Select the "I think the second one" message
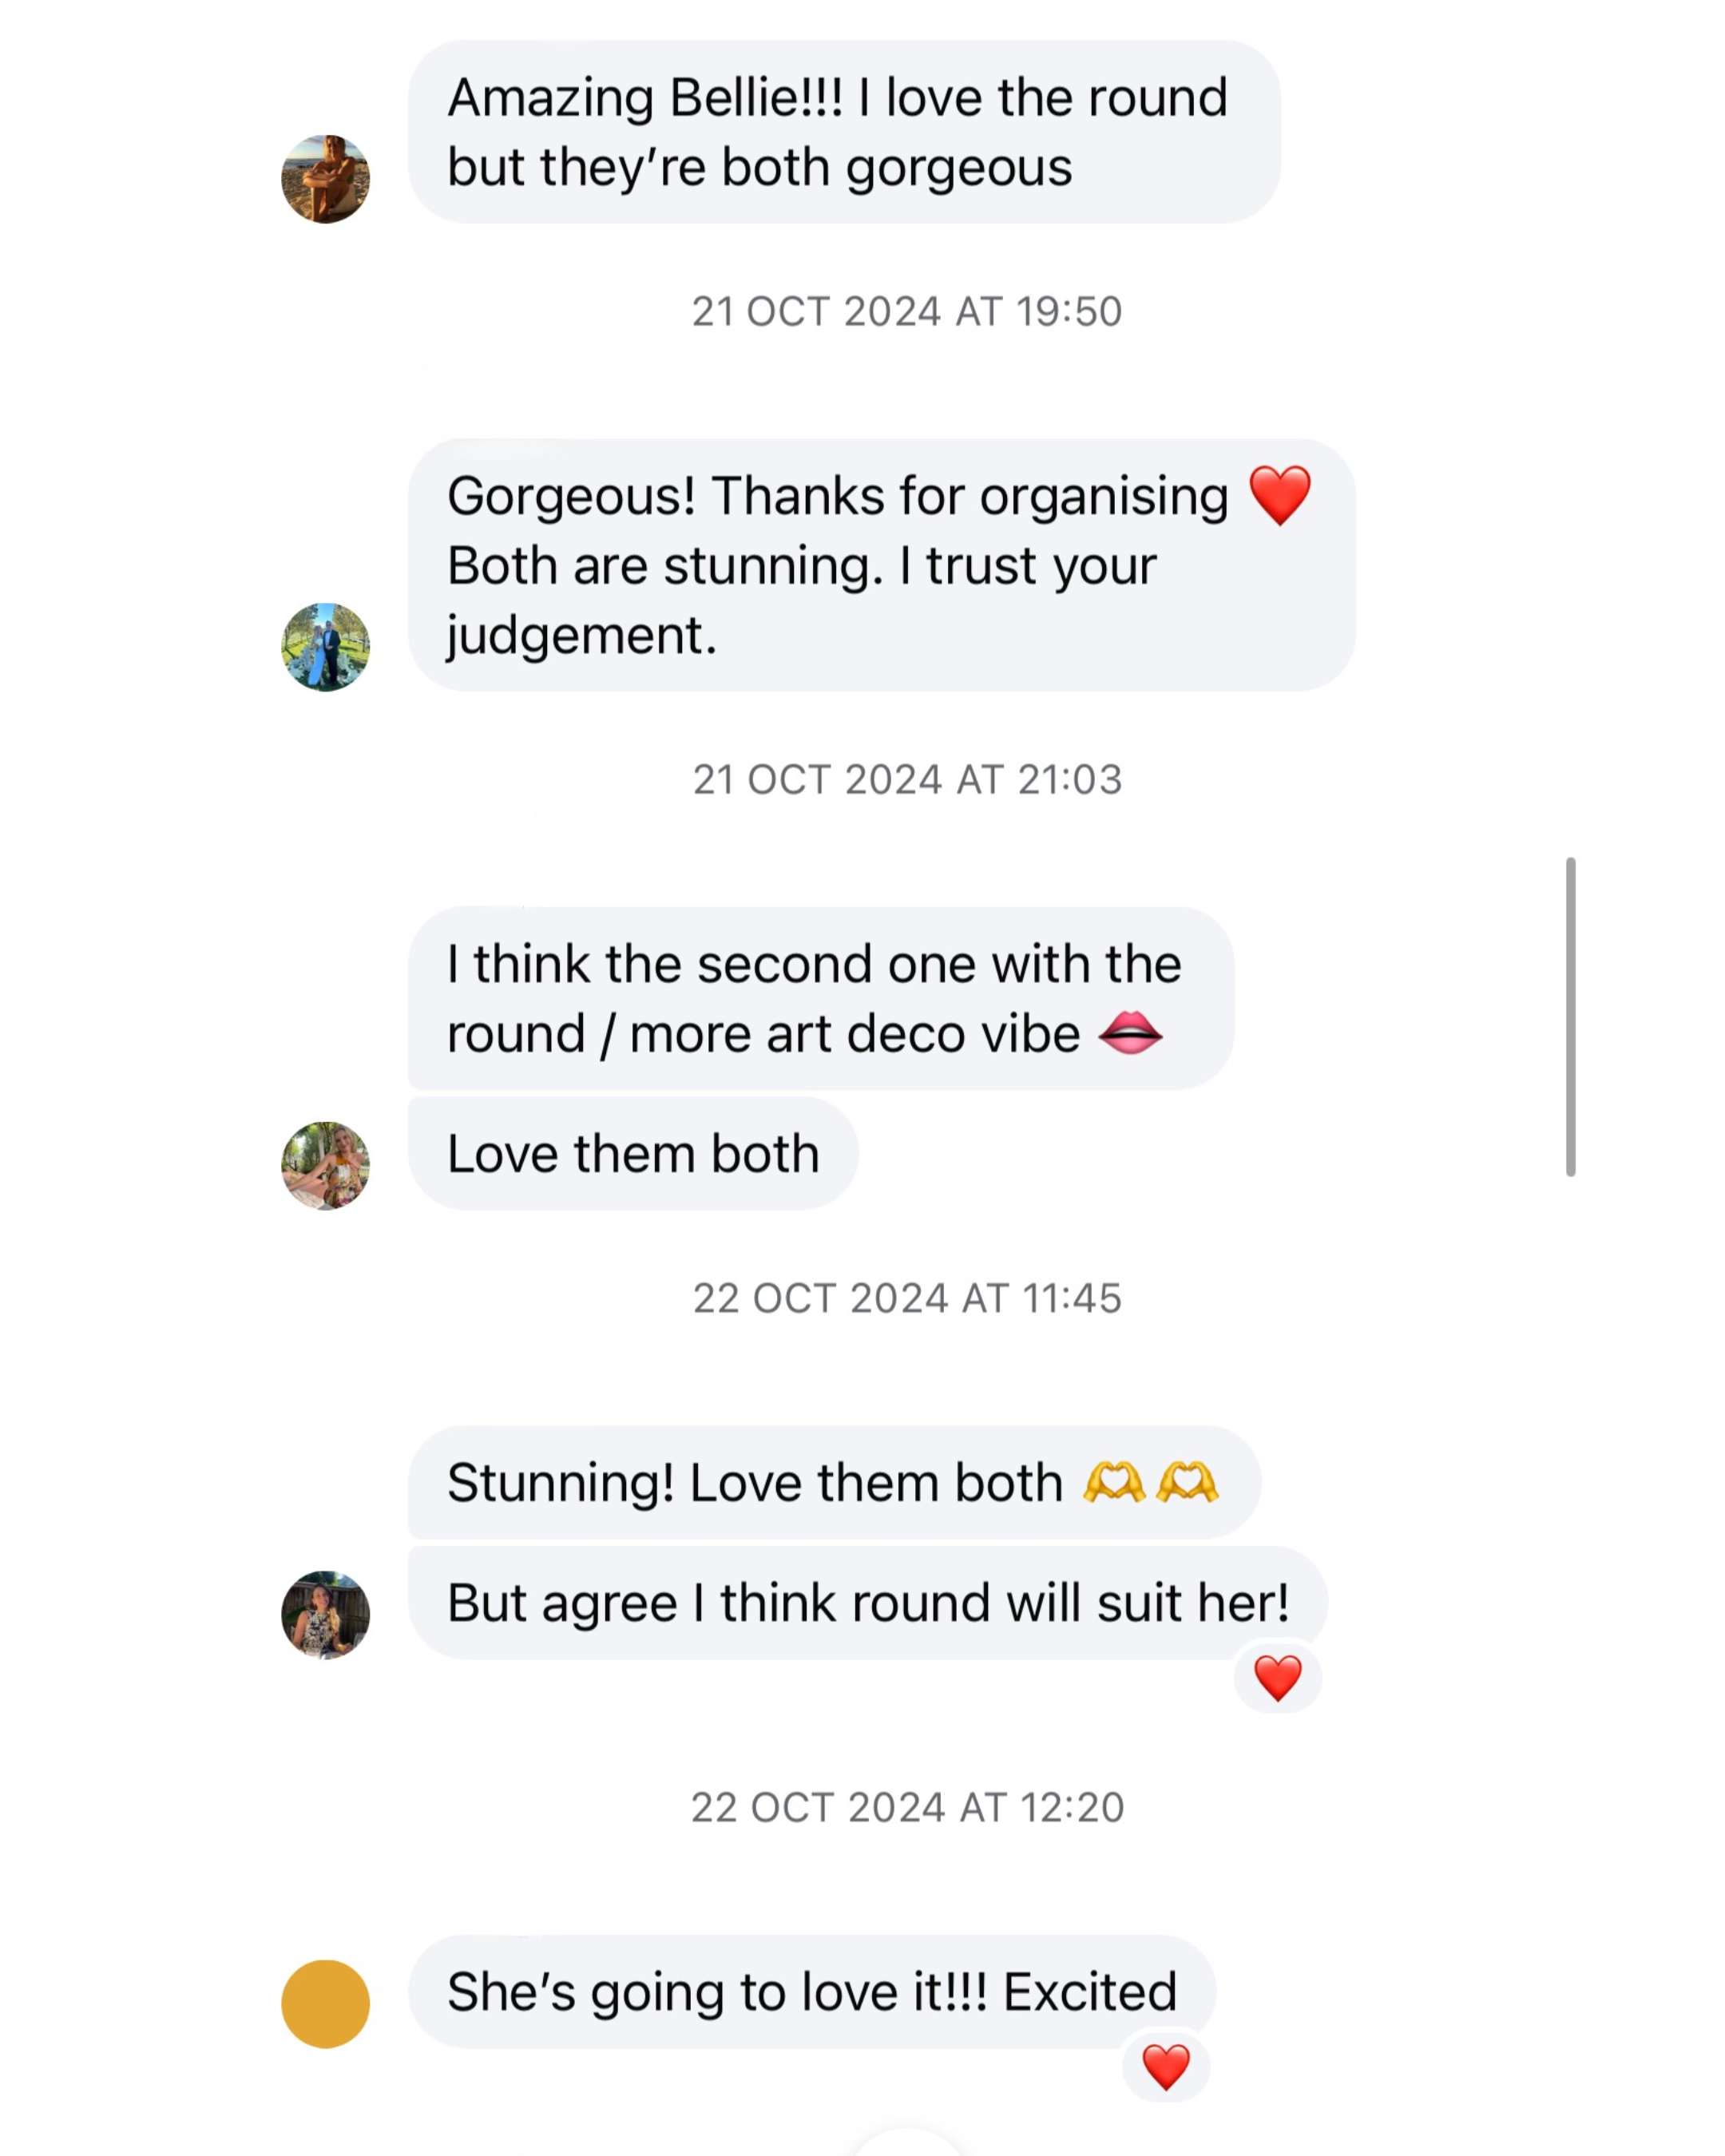 [x=820, y=998]
